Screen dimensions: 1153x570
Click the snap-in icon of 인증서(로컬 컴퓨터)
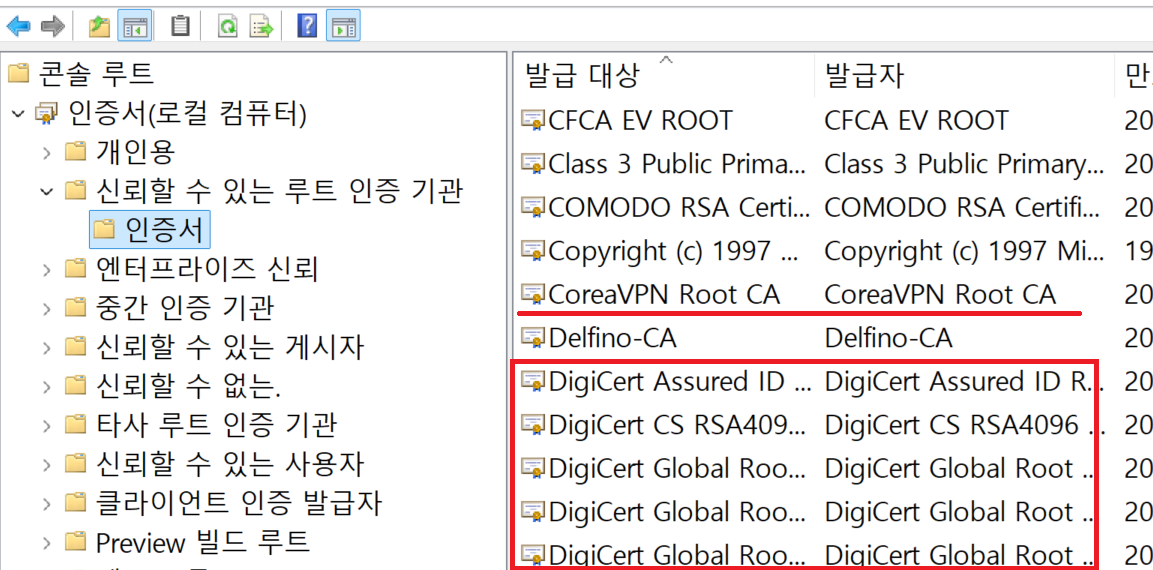(47, 113)
